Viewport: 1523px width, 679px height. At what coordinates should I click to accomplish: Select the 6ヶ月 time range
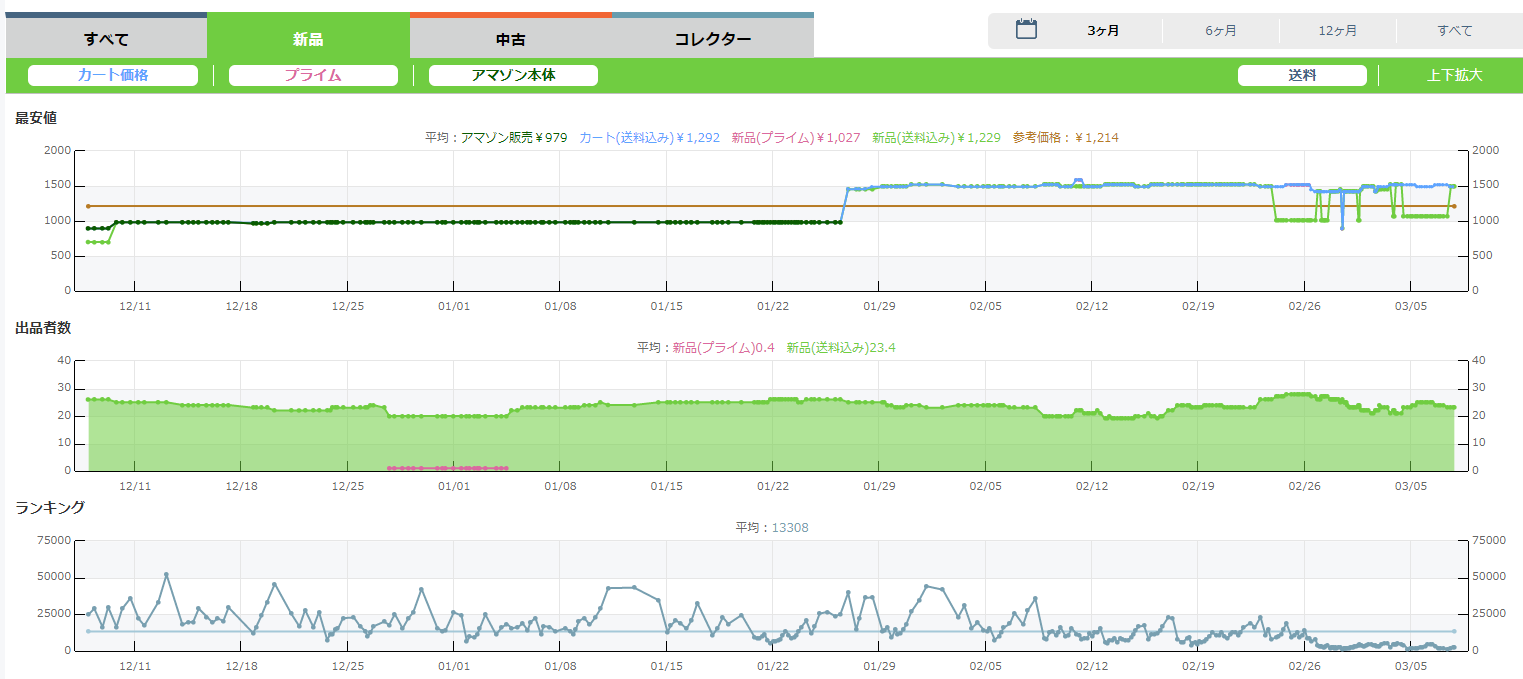point(1221,31)
